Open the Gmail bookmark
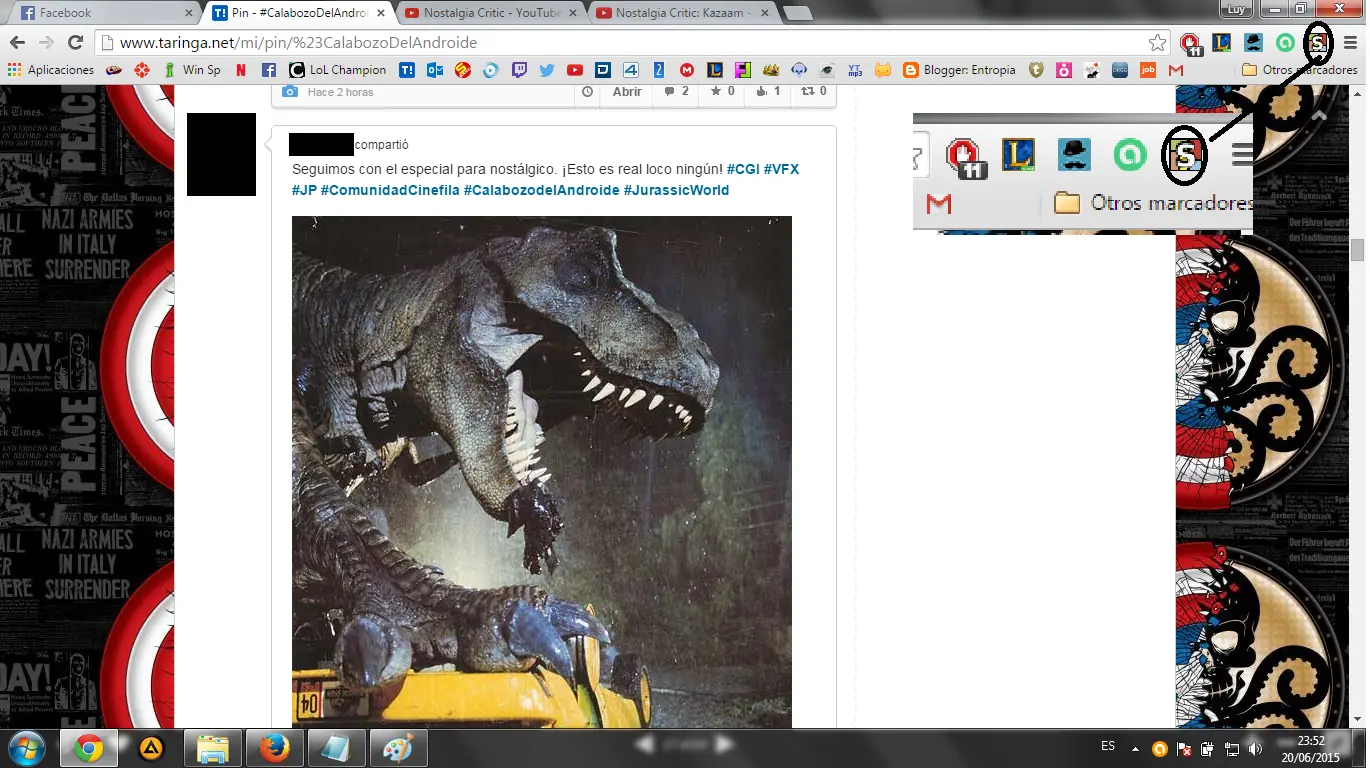The height and width of the screenshot is (768, 1370). tap(1176, 70)
